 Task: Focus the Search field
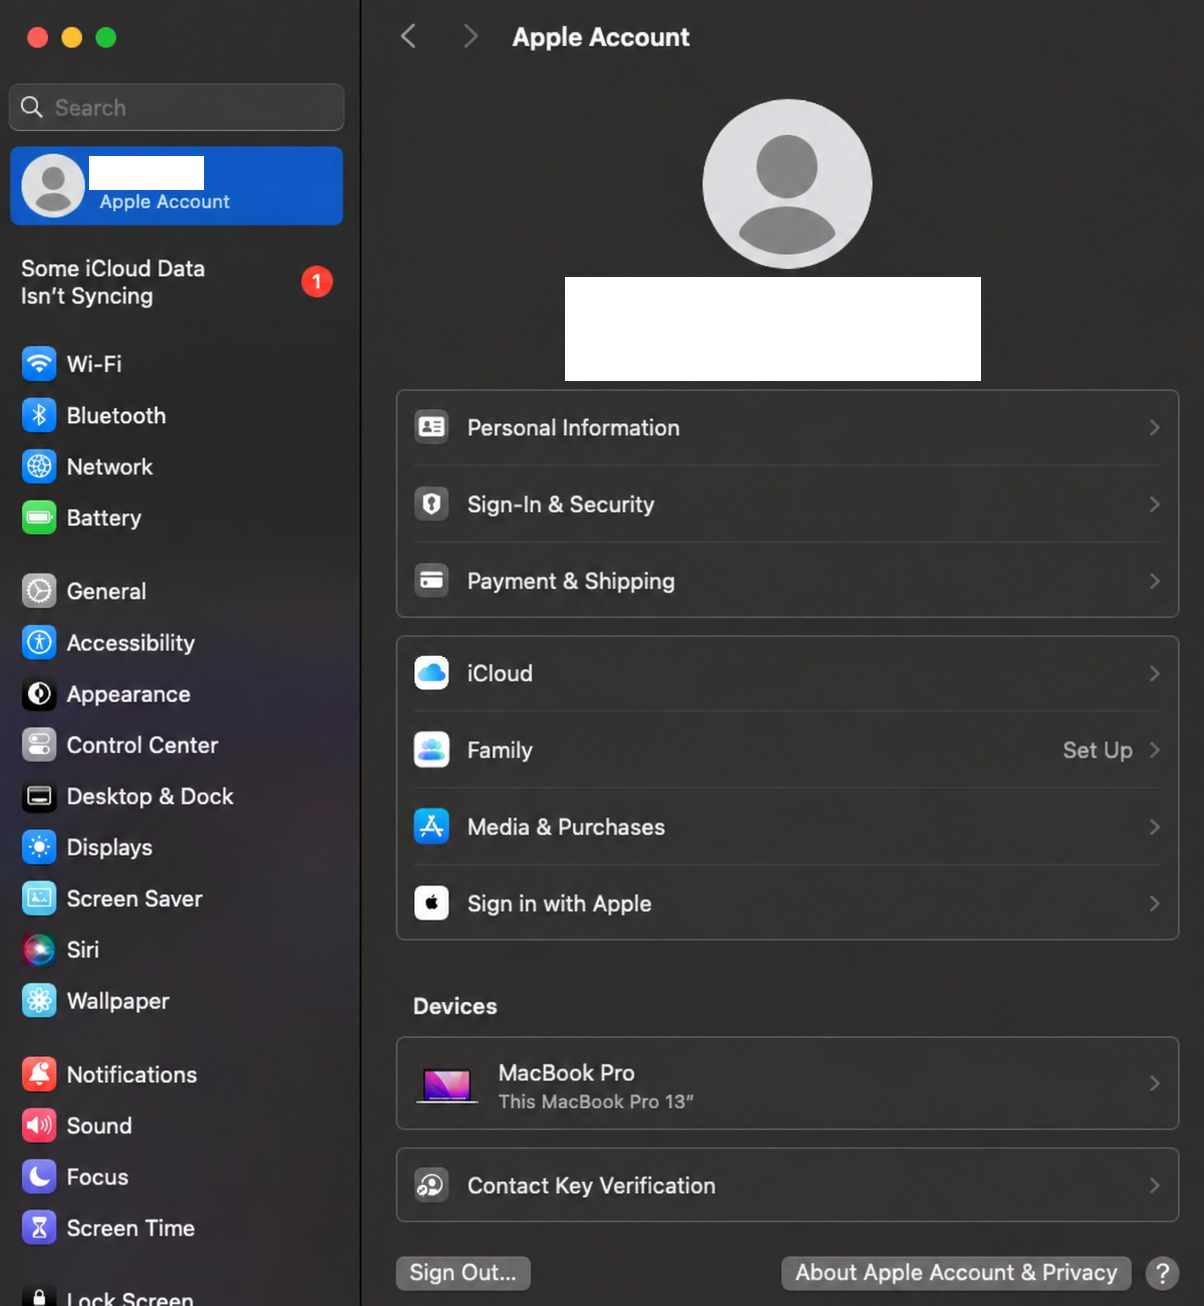[x=176, y=107]
